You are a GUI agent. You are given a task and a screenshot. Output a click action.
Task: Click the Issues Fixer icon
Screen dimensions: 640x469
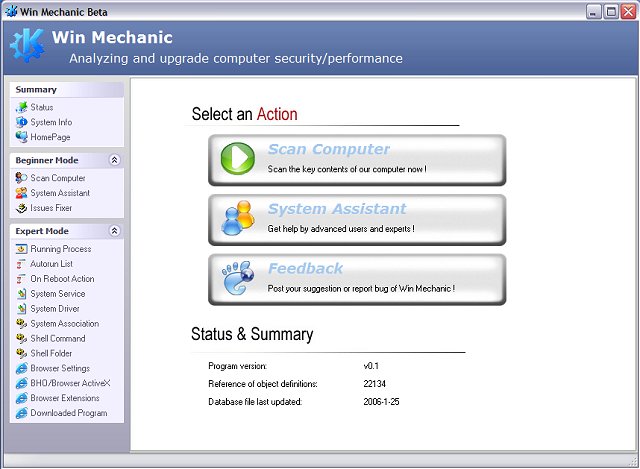pyautogui.click(x=21, y=208)
